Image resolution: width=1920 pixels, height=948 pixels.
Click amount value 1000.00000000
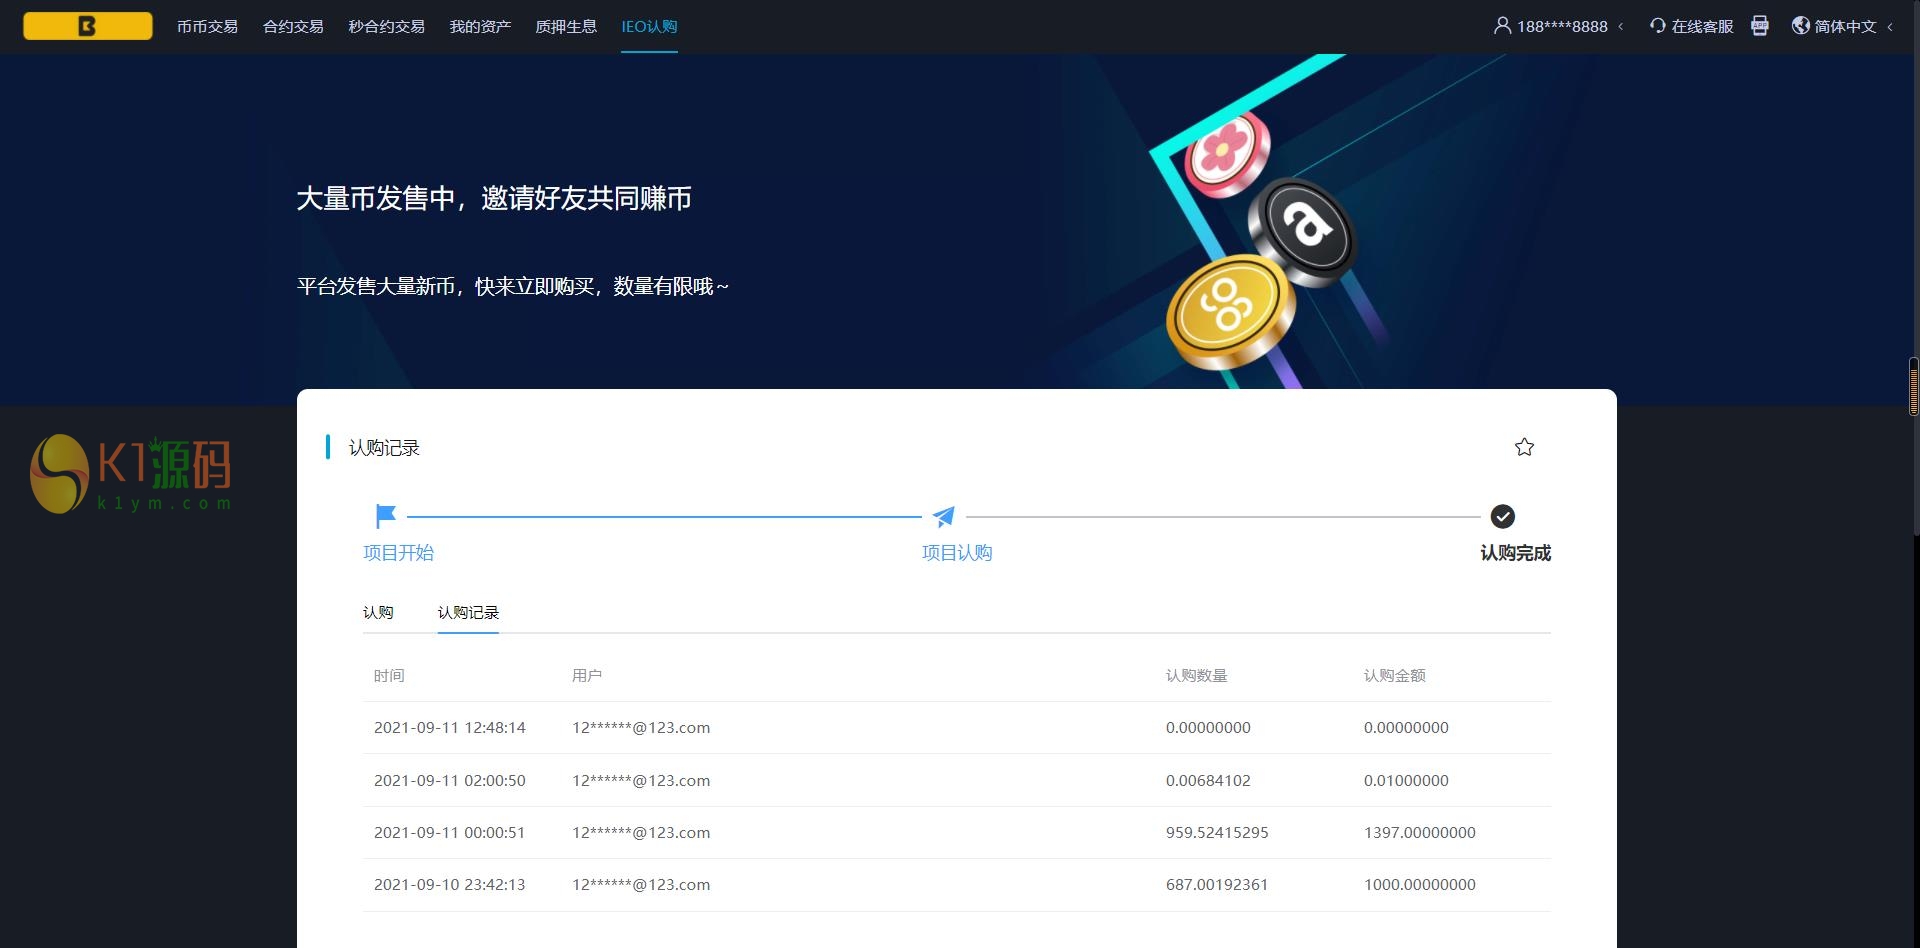click(1420, 885)
